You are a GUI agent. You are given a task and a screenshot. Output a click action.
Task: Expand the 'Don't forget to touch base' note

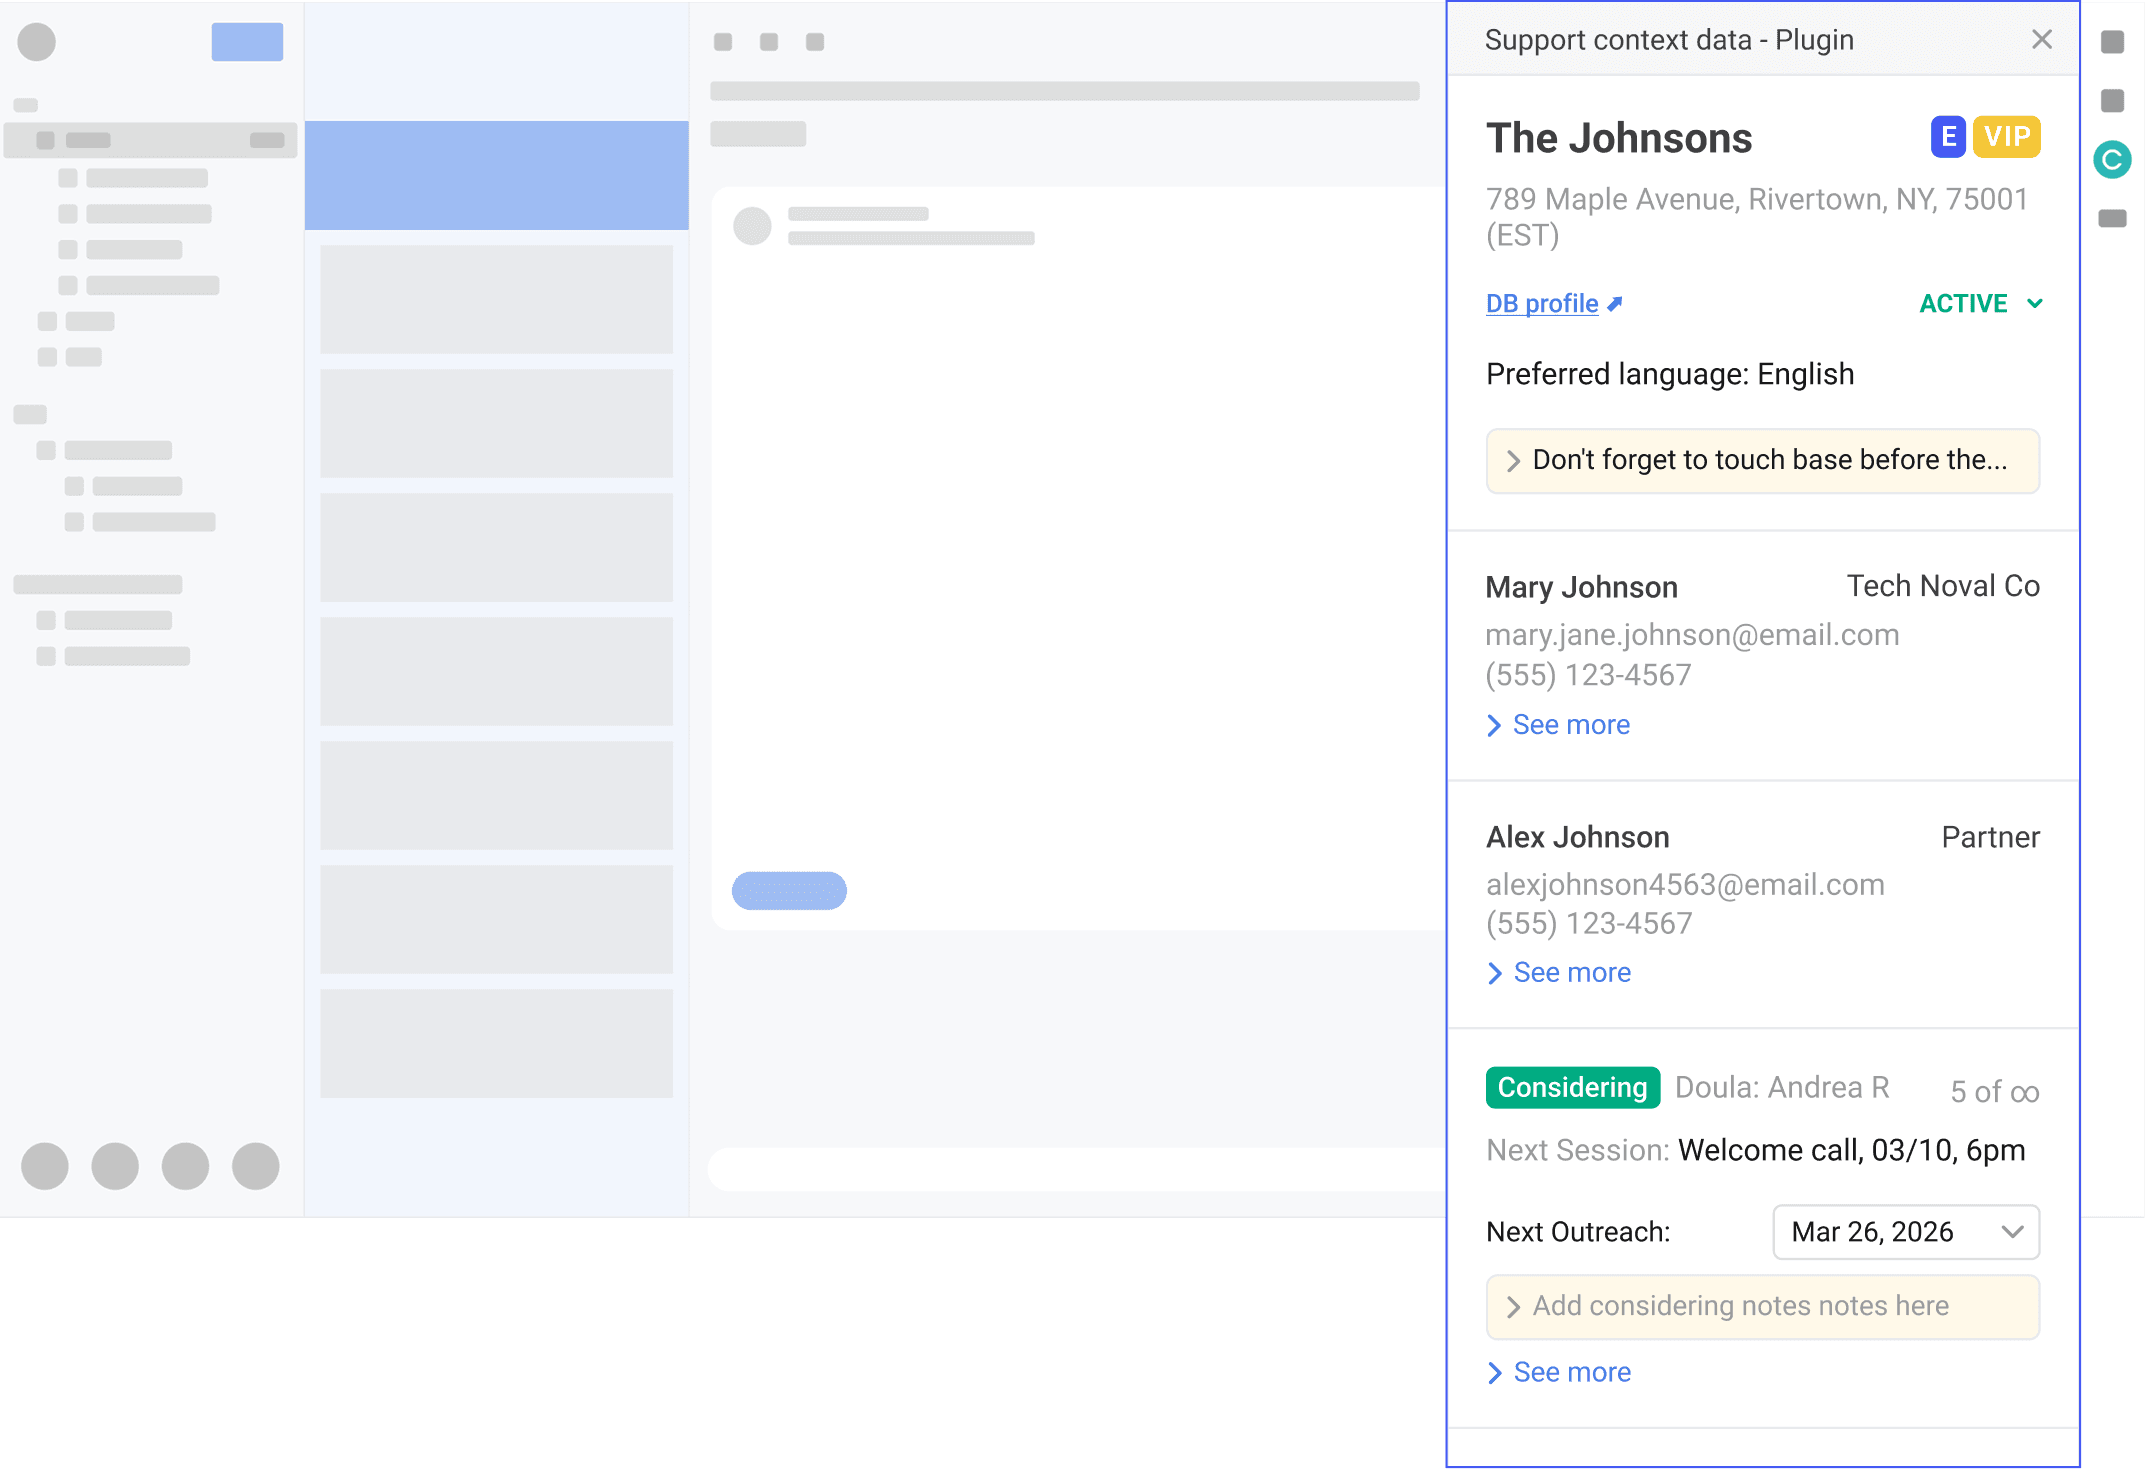click(x=1762, y=461)
